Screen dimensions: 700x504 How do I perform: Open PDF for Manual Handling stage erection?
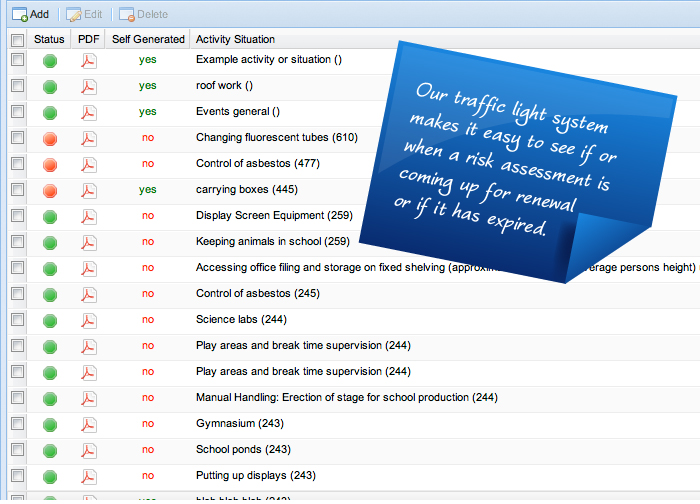click(88, 399)
